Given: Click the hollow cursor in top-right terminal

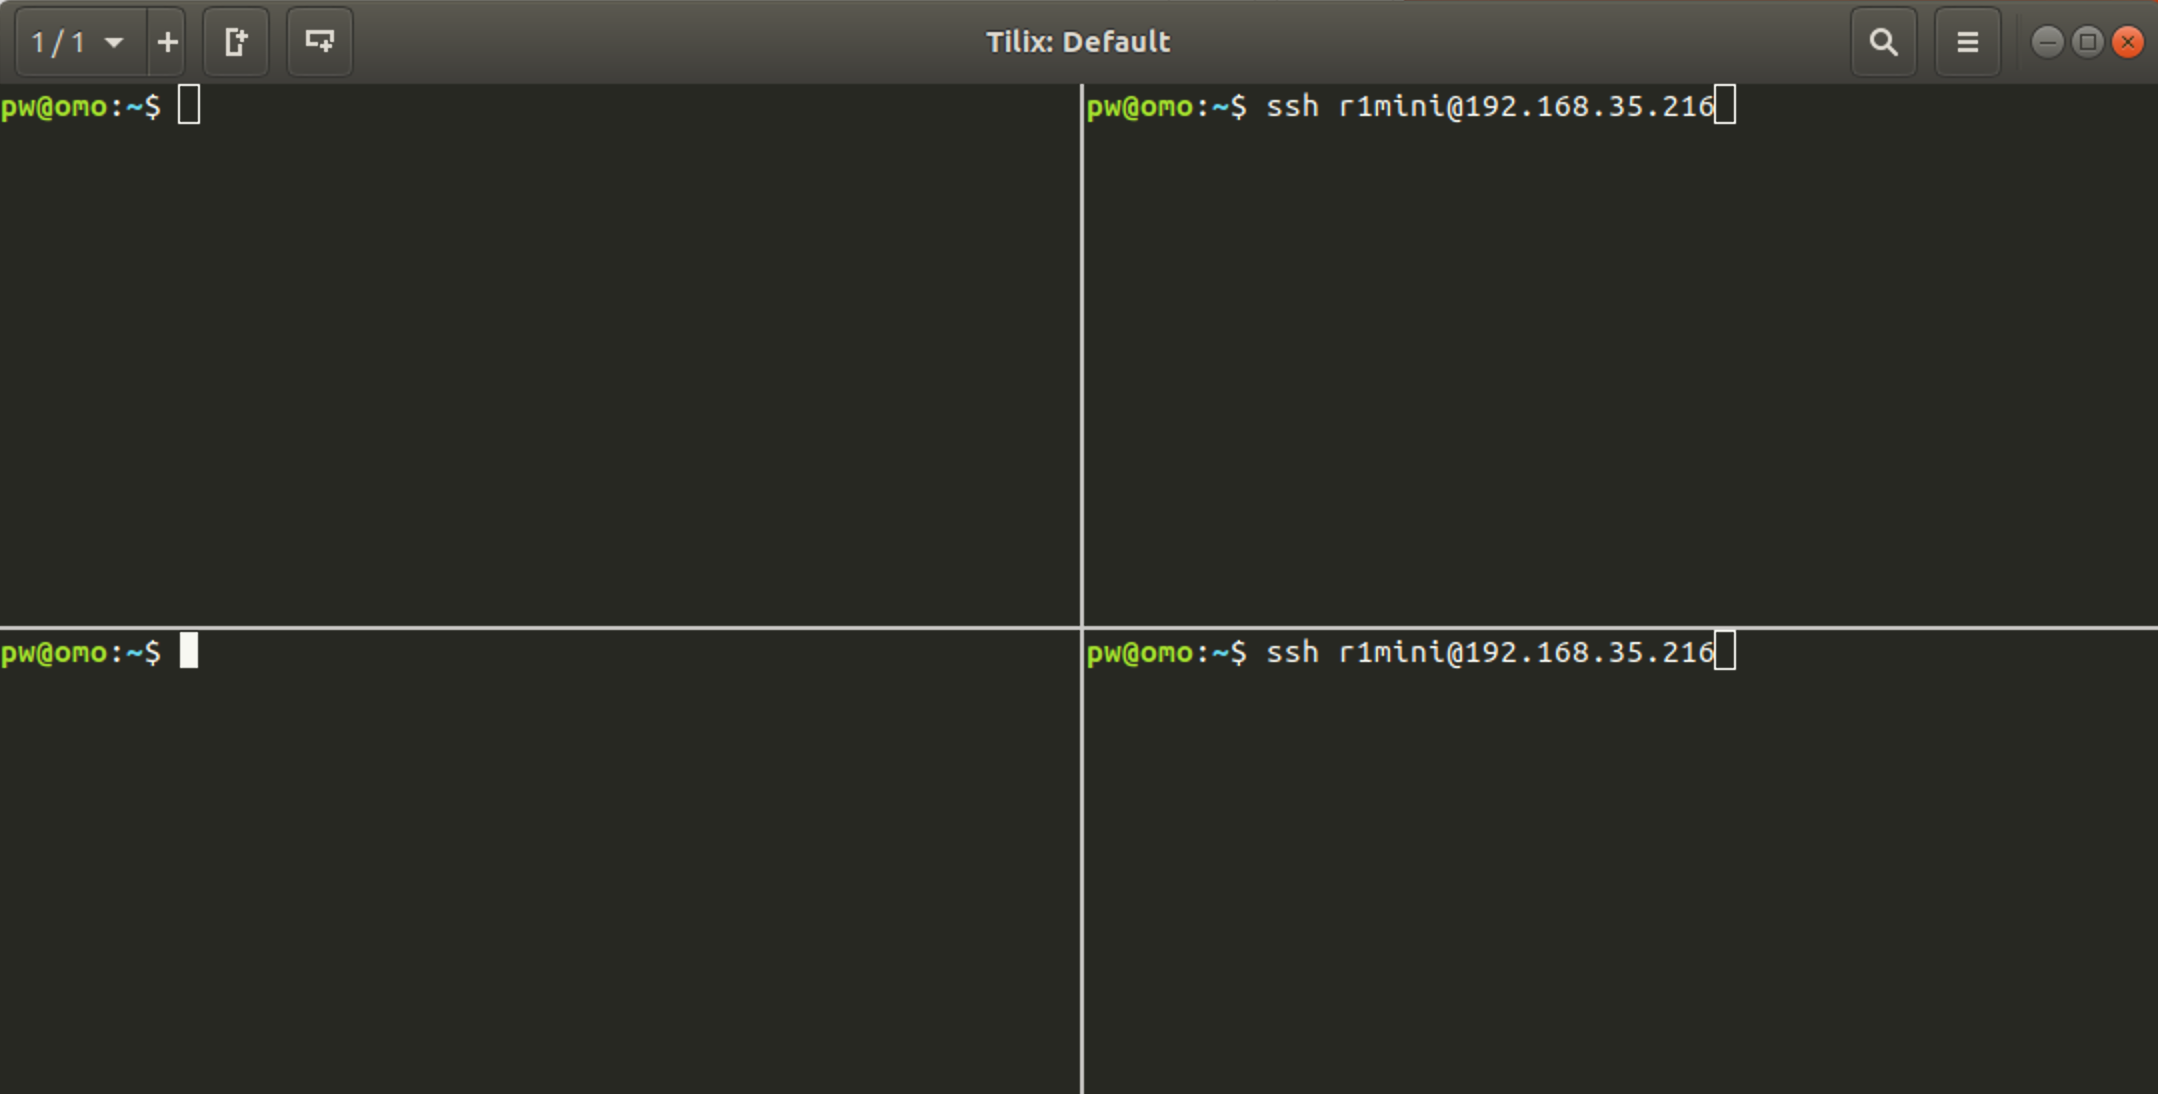Looking at the screenshot, I should click(x=1725, y=105).
